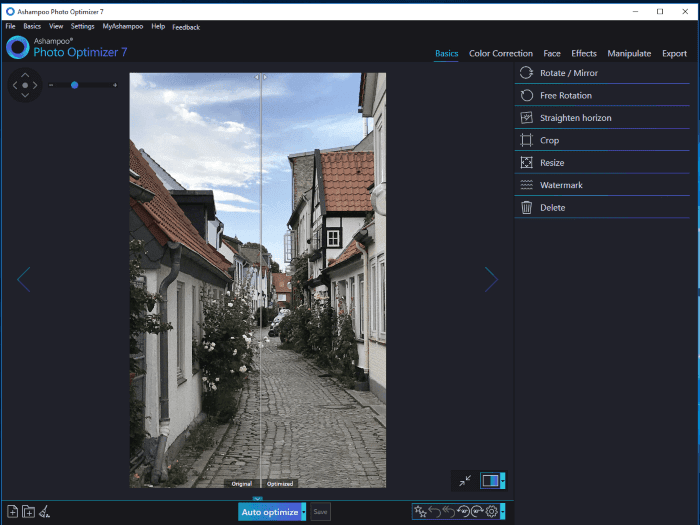Rotate image 90 degrees left icon
This screenshot has width=700, height=525.
[463, 511]
